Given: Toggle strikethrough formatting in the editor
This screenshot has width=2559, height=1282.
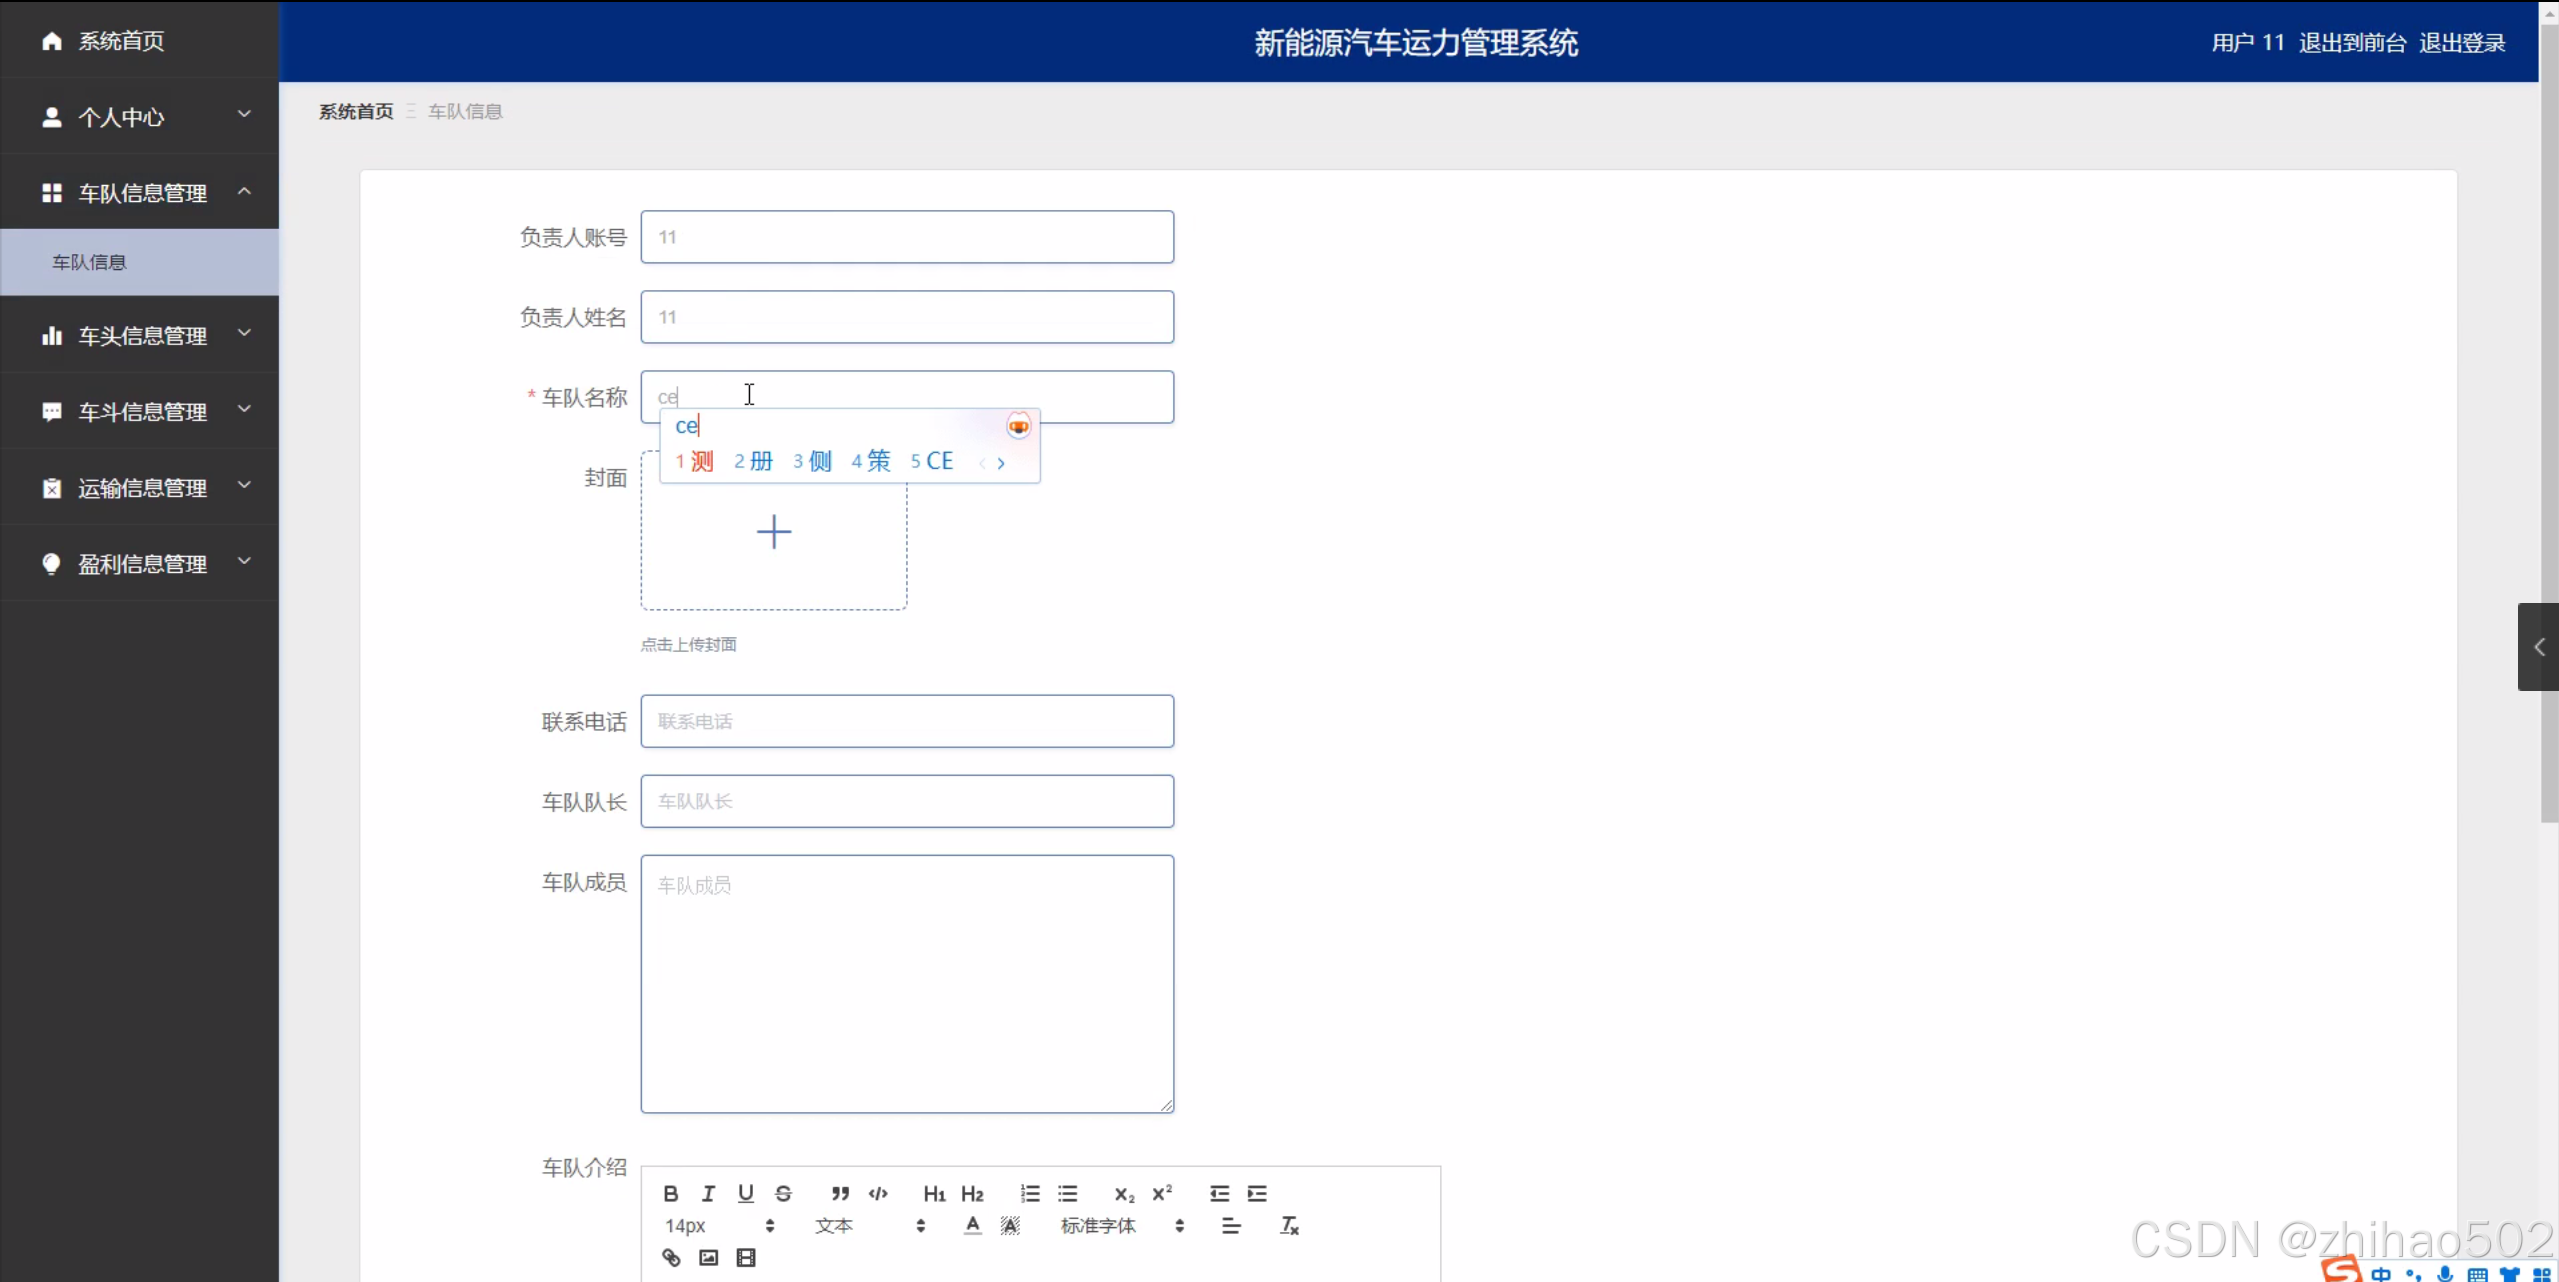Looking at the screenshot, I should coord(783,1193).
